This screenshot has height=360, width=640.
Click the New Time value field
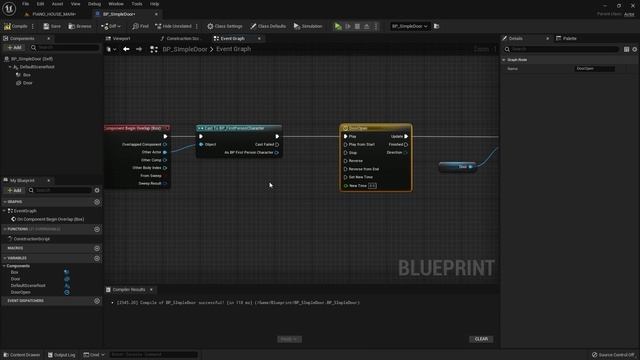pos(372,186)
